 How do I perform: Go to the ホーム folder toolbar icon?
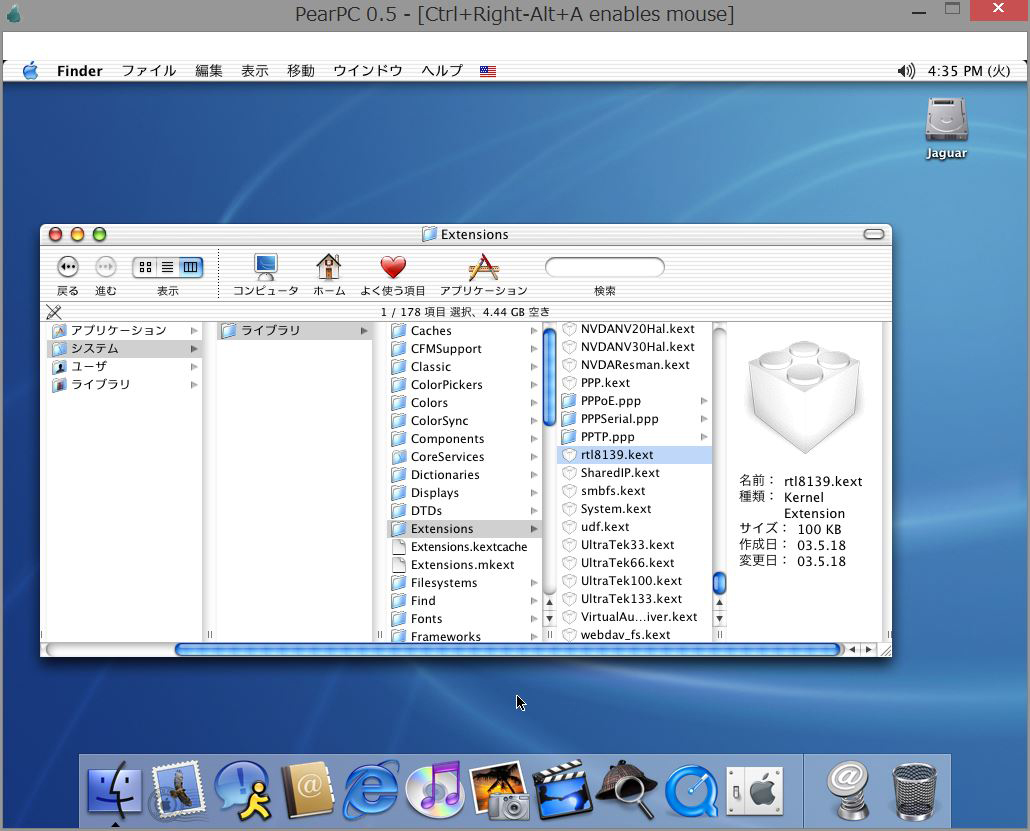(x=328, y=267)
